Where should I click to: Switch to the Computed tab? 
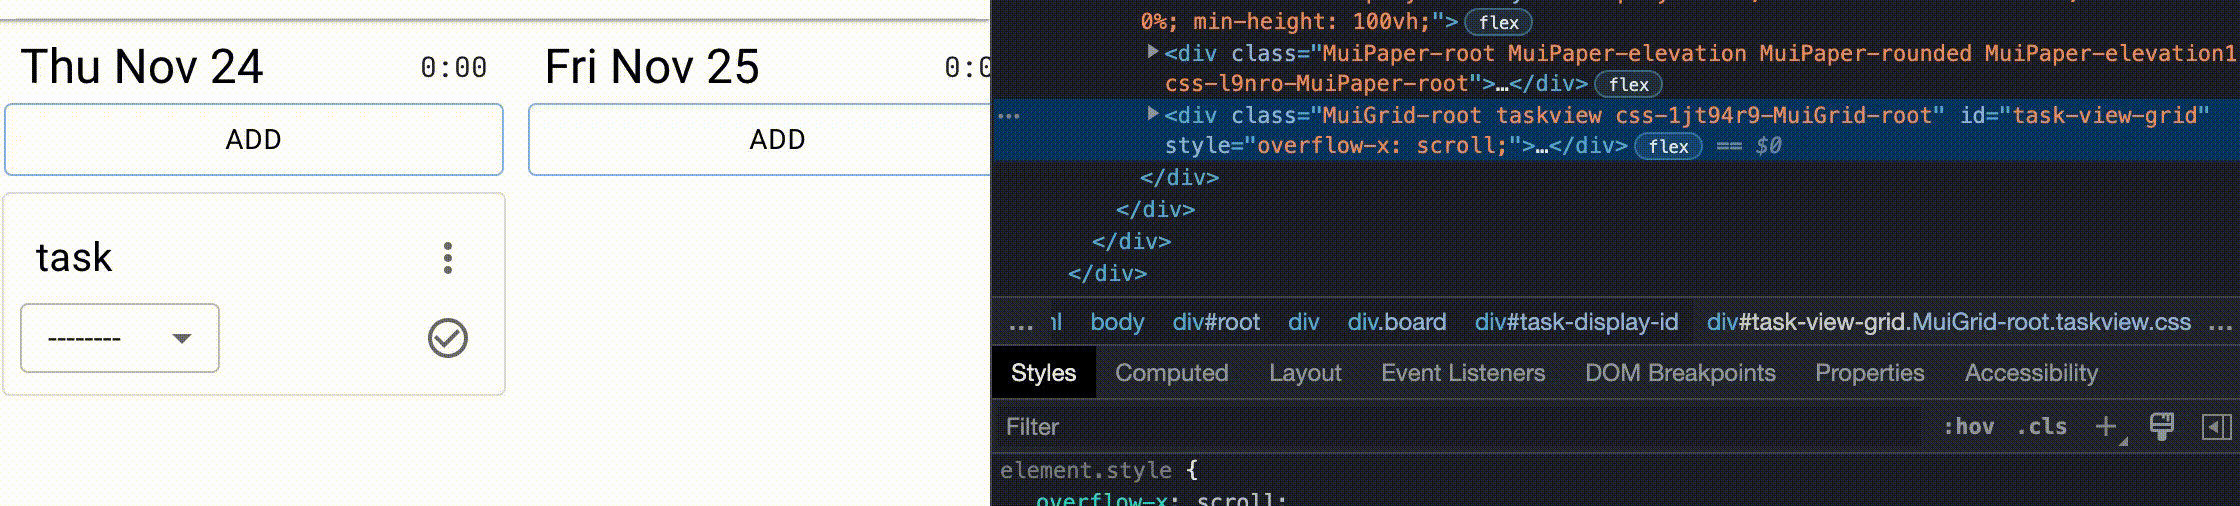coord(1171,373)
